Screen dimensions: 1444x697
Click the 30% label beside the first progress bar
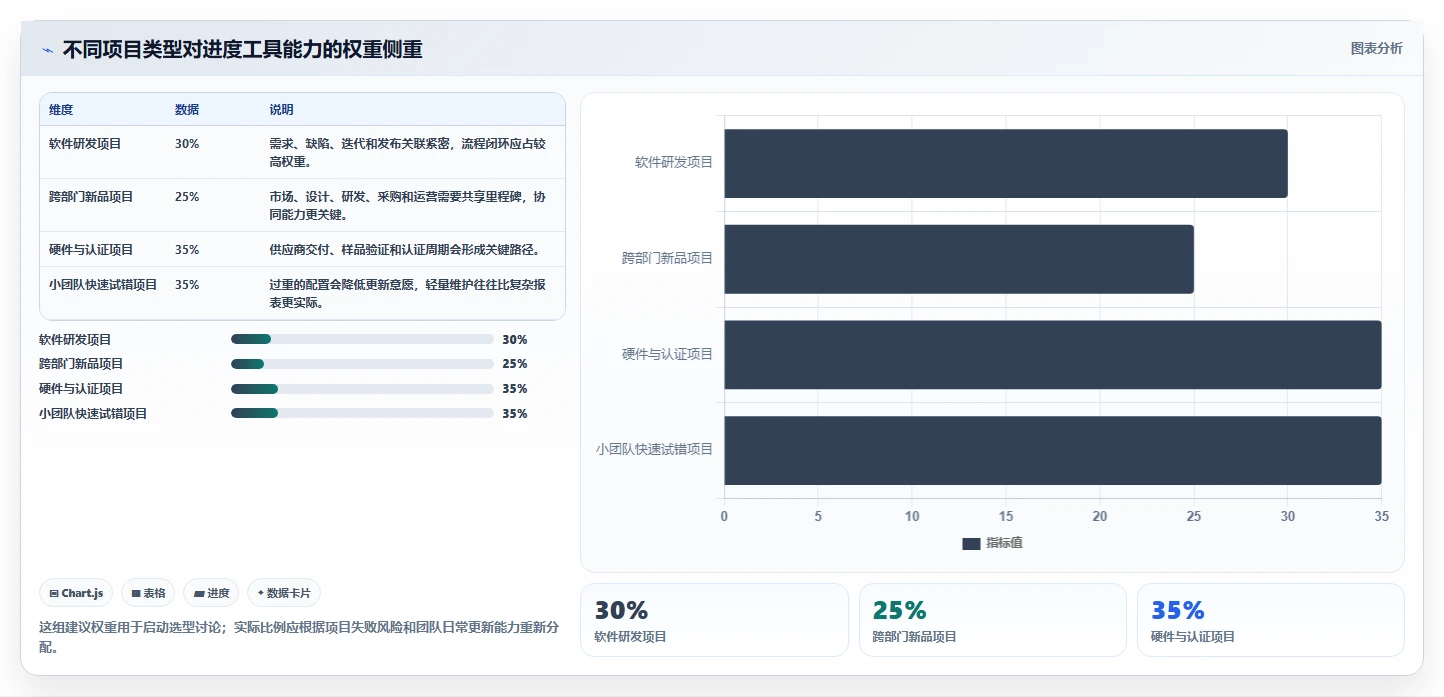click(515, 340)
